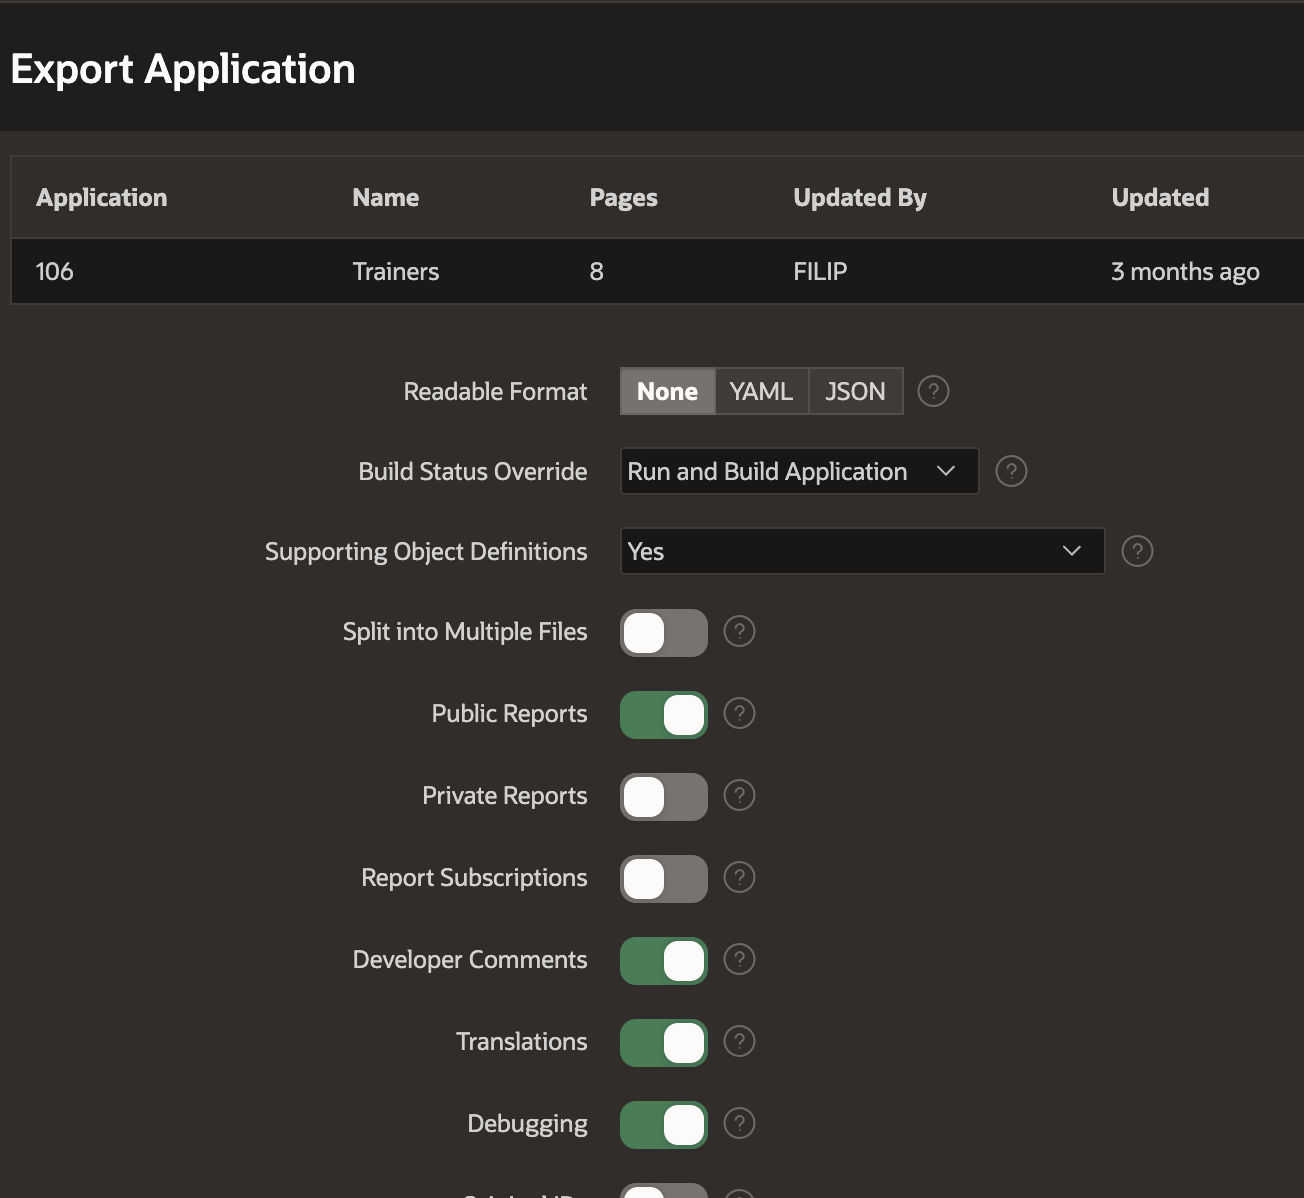Open the Build Status Override dropdown
This screenshot has height=1198, width=1304.
point(798,471)
